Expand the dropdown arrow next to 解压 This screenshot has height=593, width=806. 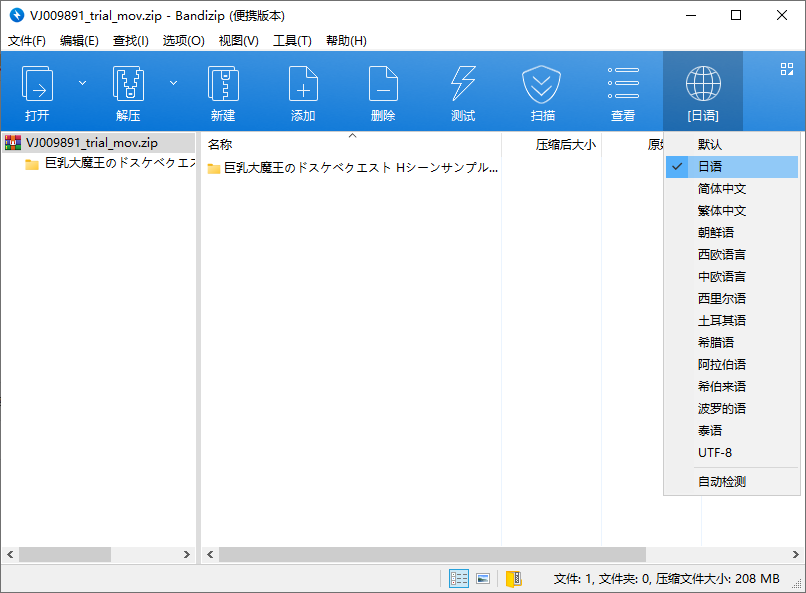[173, 82]
